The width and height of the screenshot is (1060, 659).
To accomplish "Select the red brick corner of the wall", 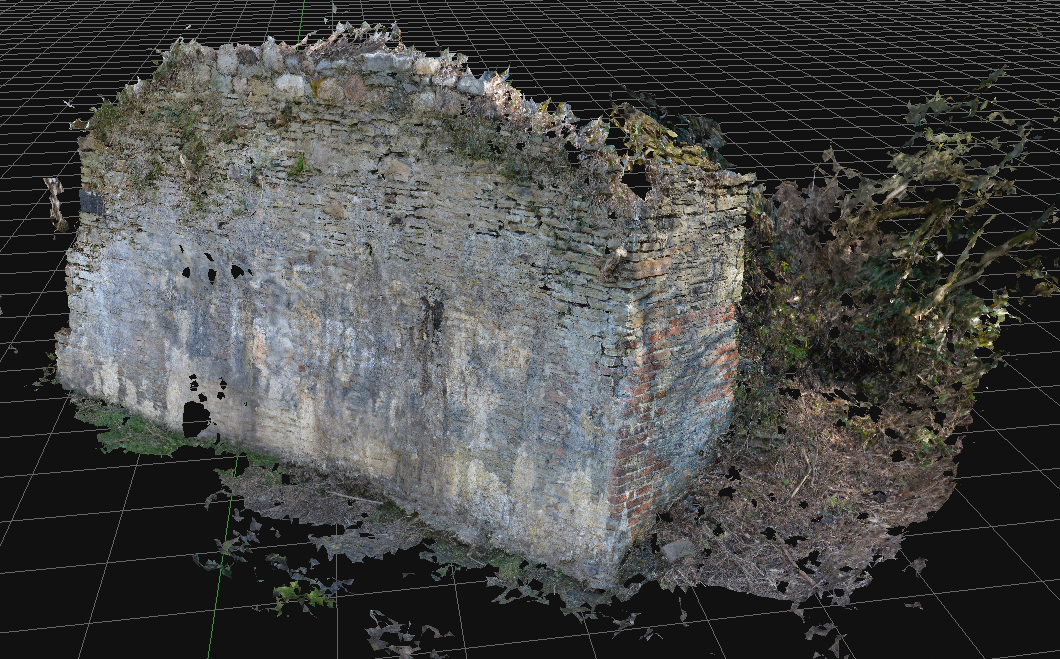I will click(673, 400).
